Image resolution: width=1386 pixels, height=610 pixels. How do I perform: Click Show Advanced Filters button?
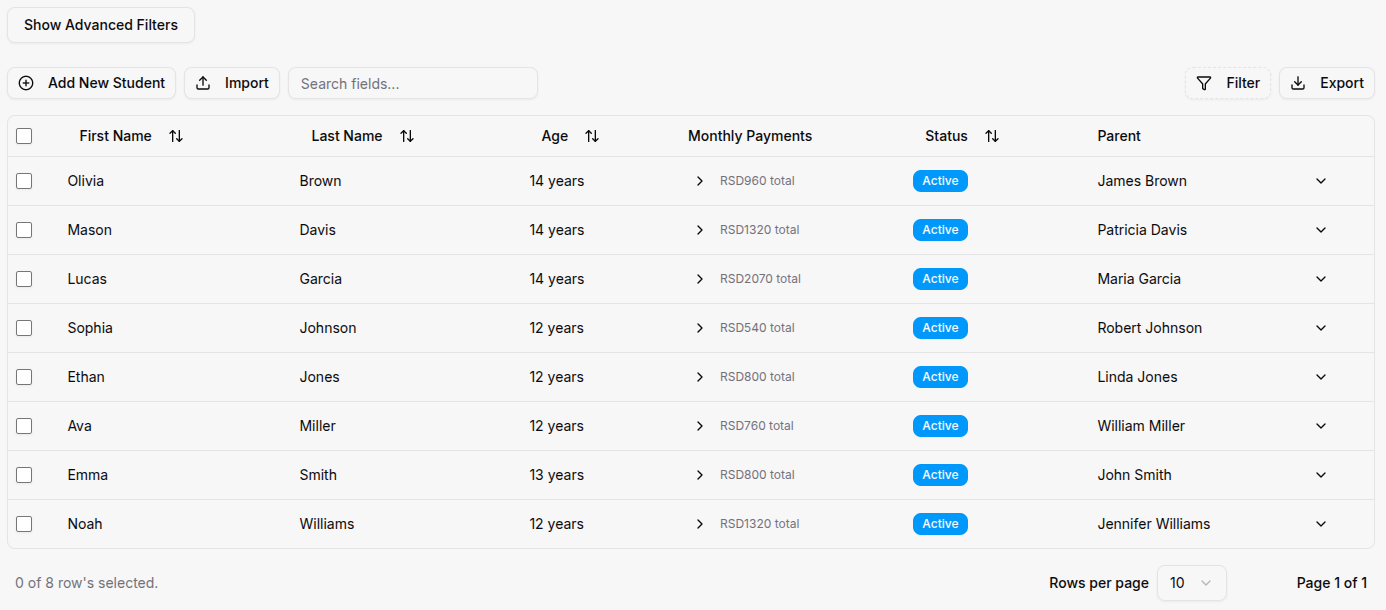point(101,25)
